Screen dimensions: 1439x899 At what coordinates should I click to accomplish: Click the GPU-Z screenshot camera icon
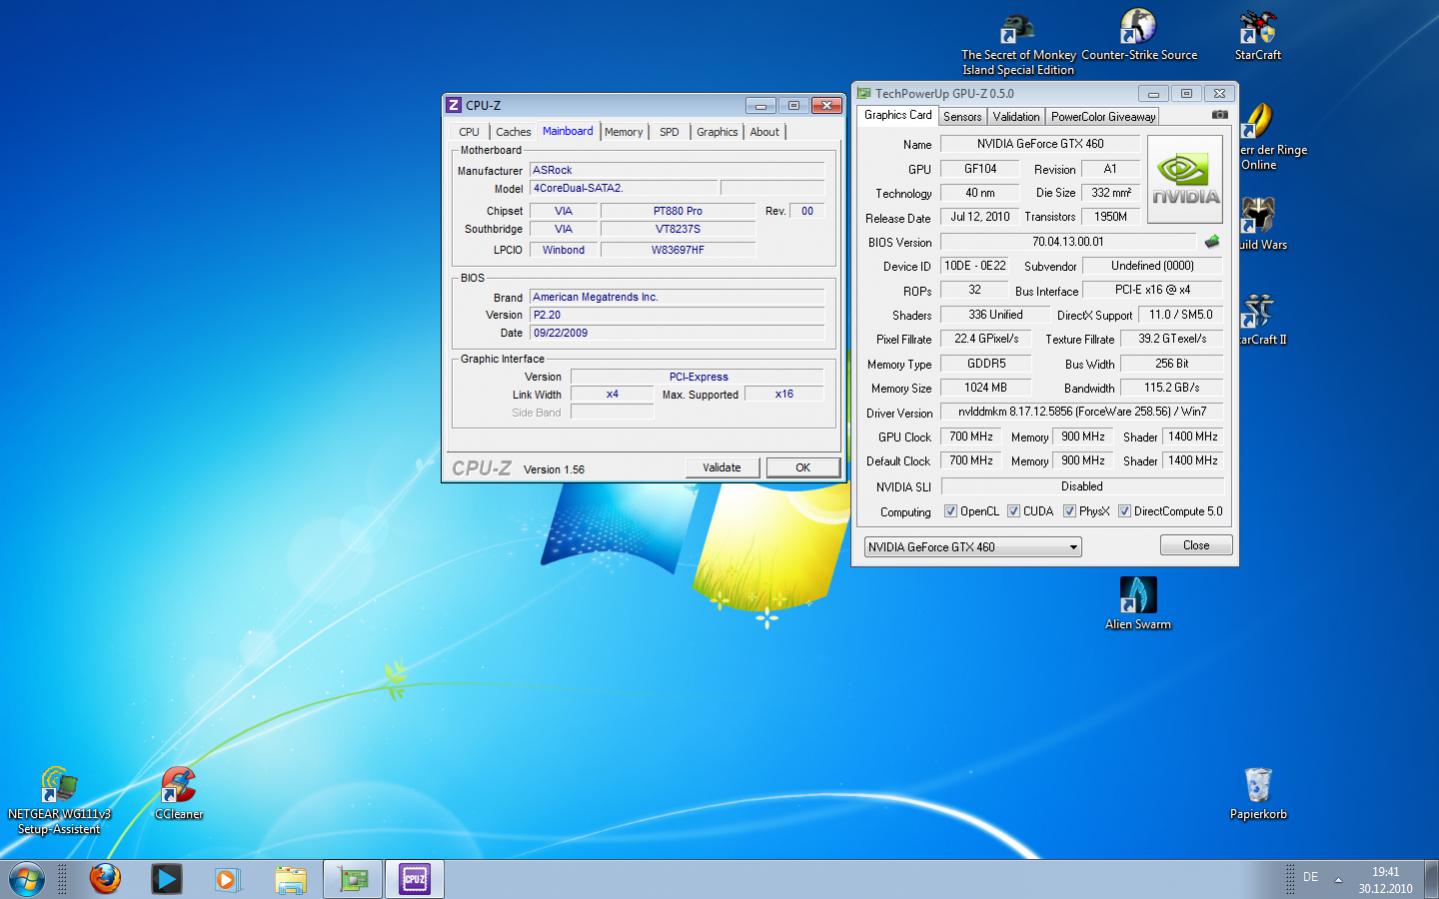point(1219,115)
